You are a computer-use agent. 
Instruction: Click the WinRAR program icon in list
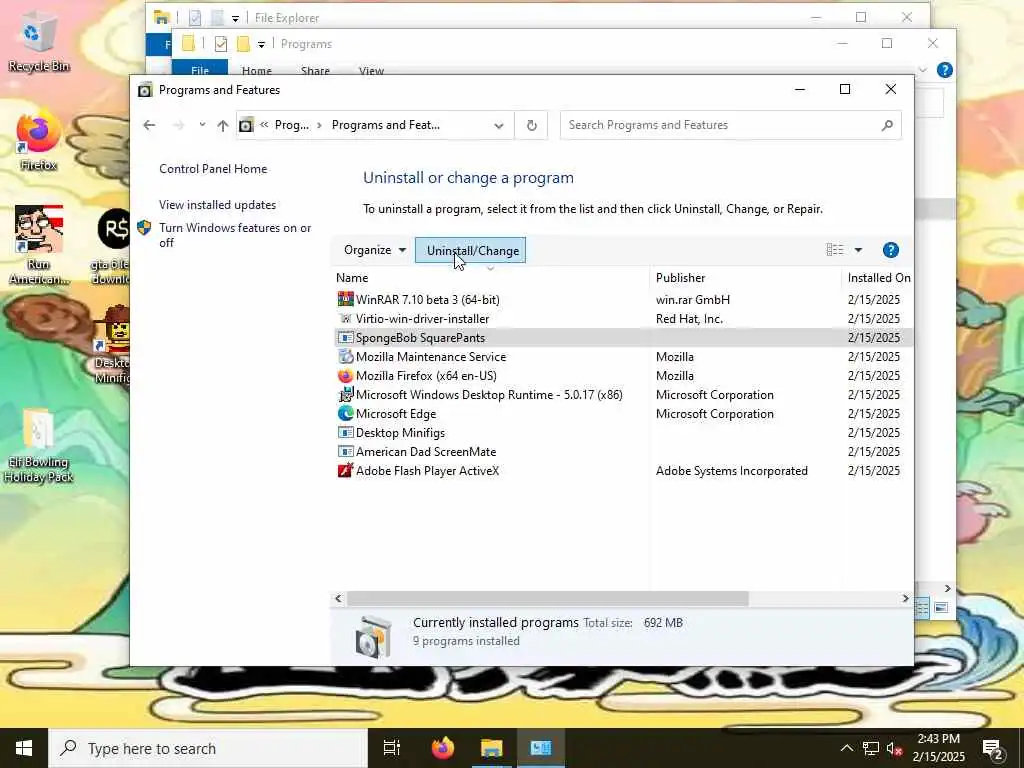(345, 300)
